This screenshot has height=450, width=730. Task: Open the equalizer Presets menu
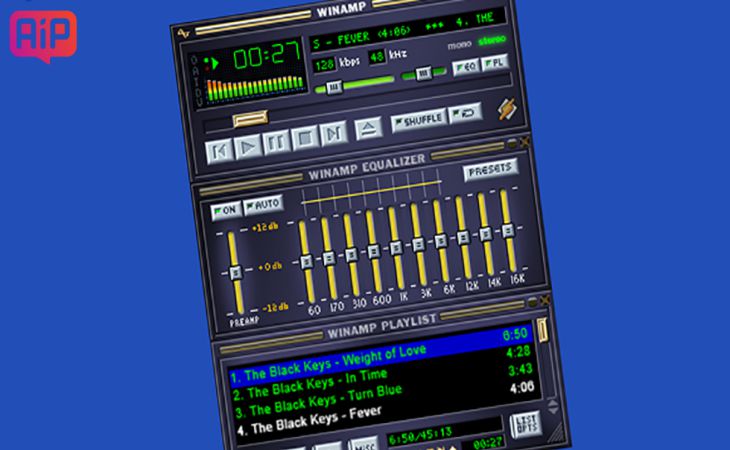coord(489,169)
